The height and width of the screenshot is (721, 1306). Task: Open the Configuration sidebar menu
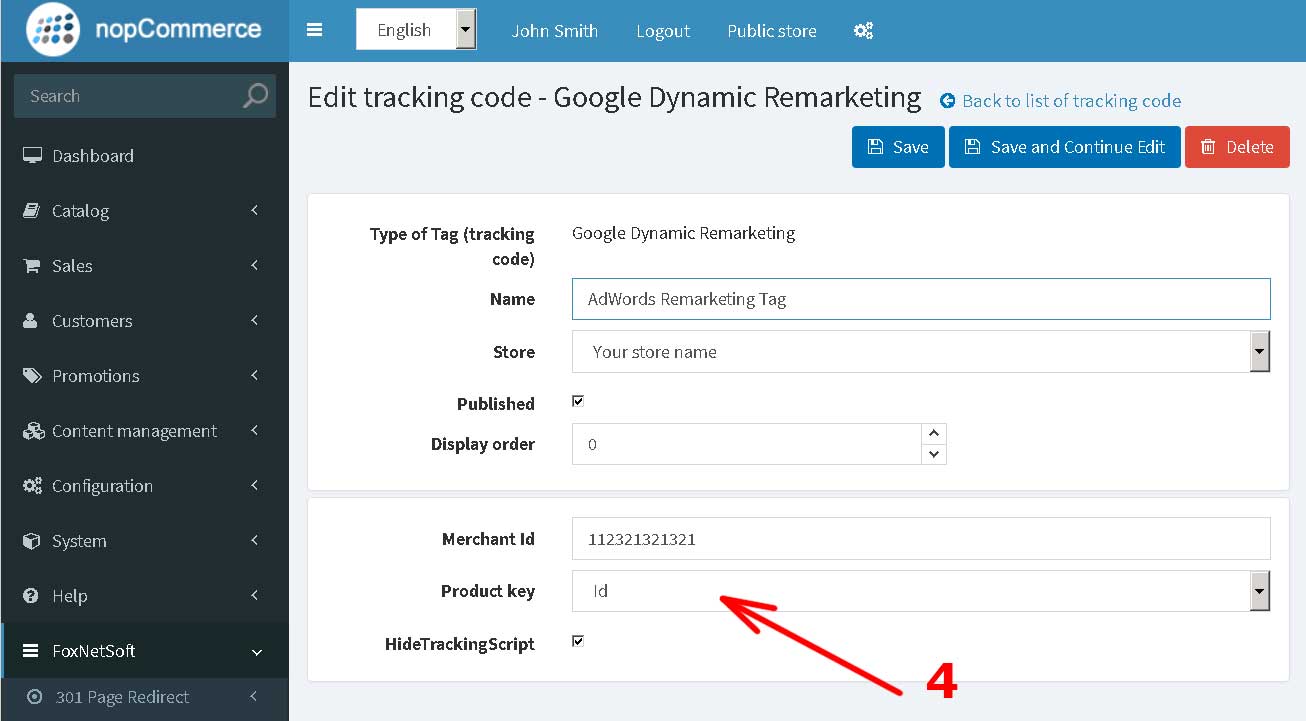tap(144, 486)
